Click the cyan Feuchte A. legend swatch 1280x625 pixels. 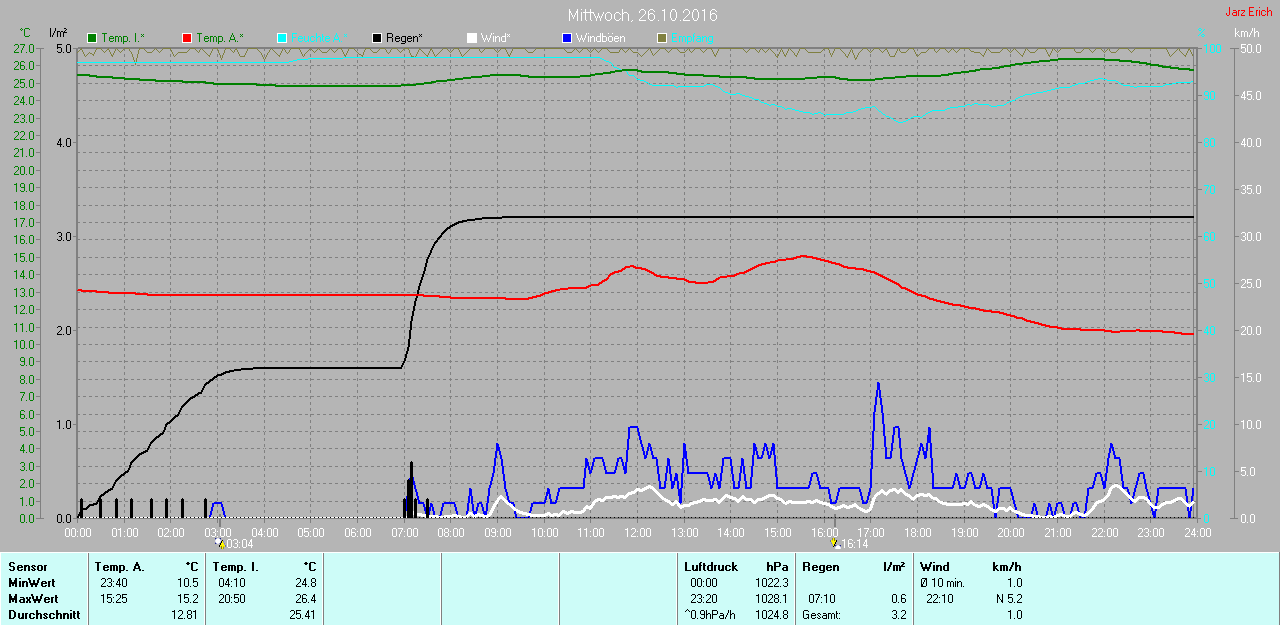282,38
